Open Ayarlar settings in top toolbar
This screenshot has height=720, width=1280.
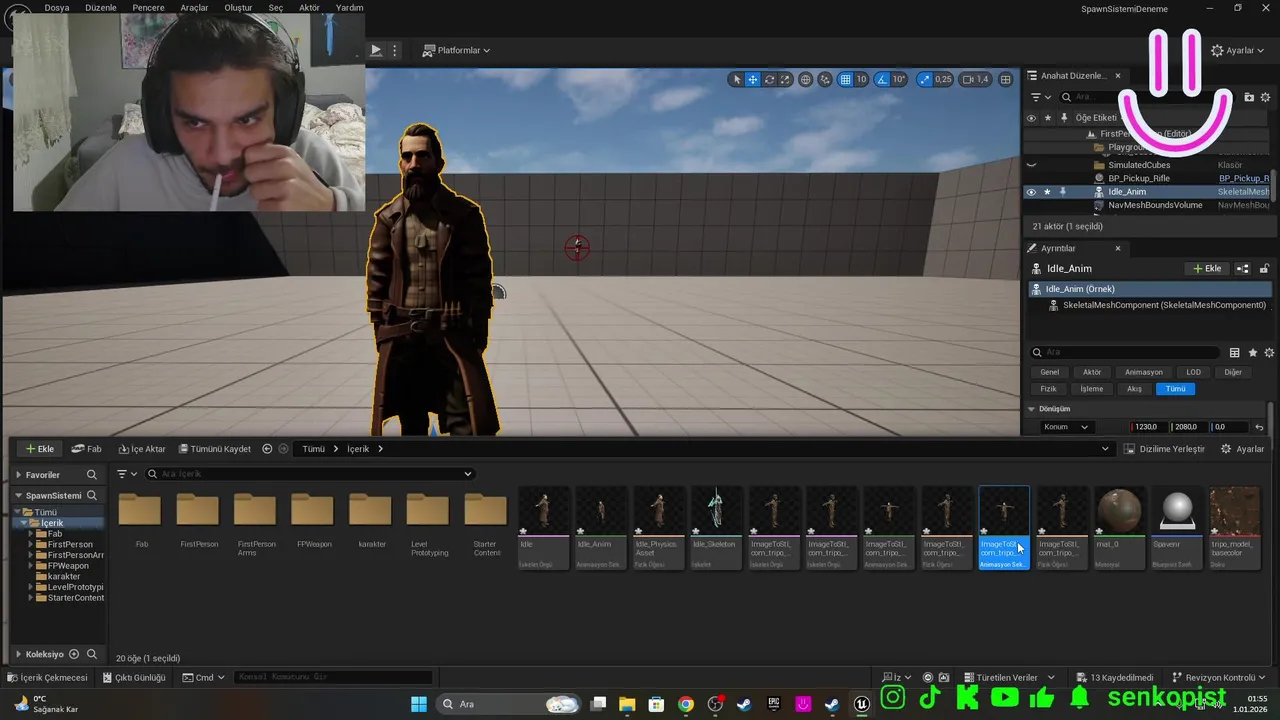coord(1238,50)
